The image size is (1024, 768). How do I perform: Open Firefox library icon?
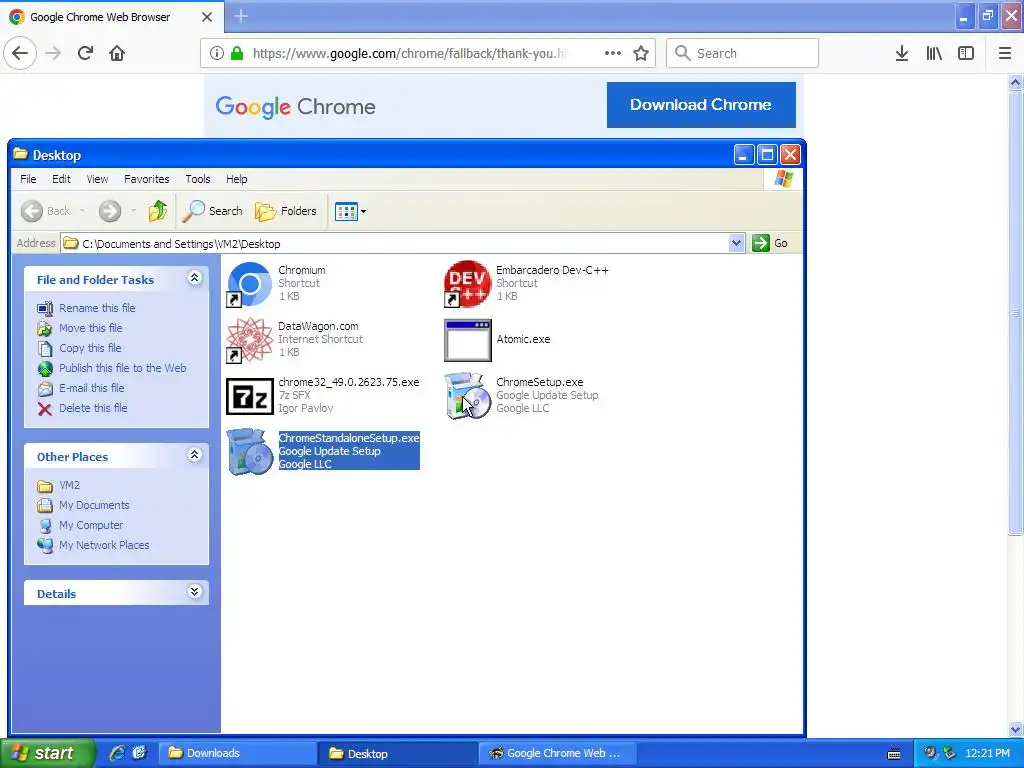(x=934, y=53)
